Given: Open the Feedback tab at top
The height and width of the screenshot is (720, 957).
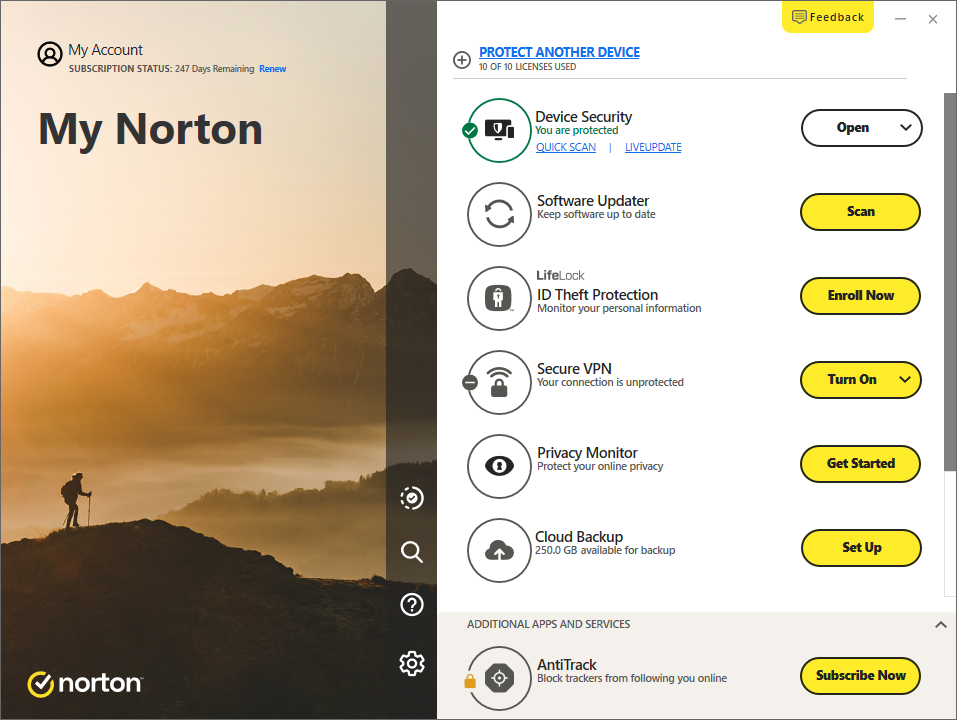Looking at the screenshot, I should tap(828, 17).
